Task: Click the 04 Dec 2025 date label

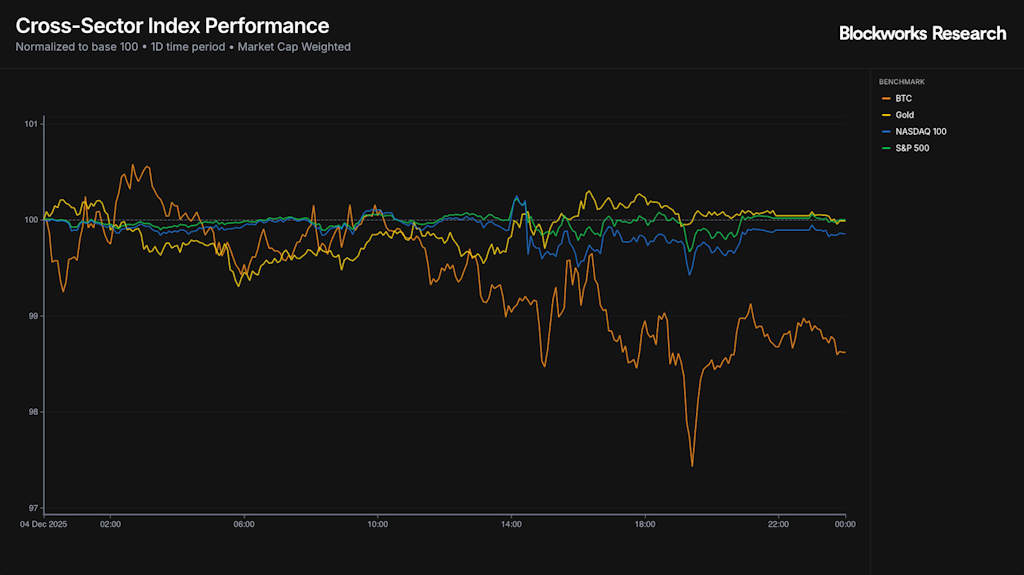Action: point(43,523)
